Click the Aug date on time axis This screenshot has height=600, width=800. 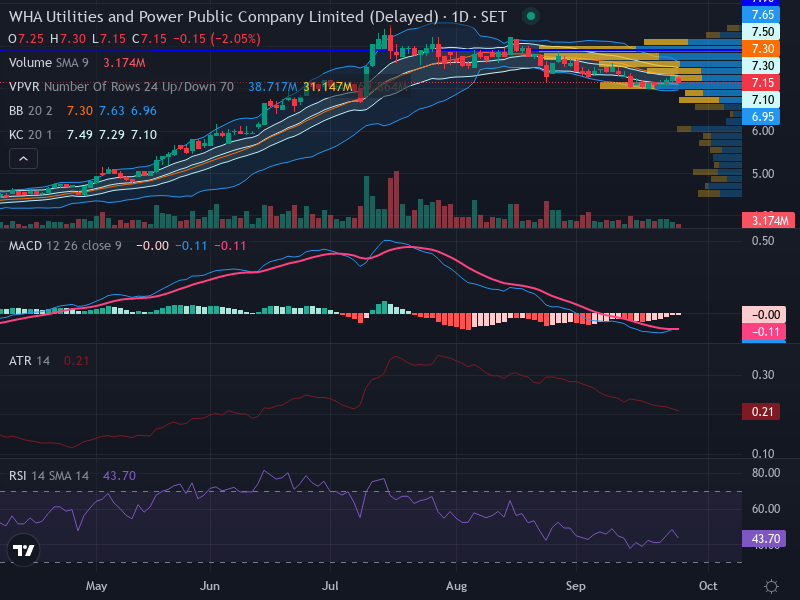tap(456, 586)
